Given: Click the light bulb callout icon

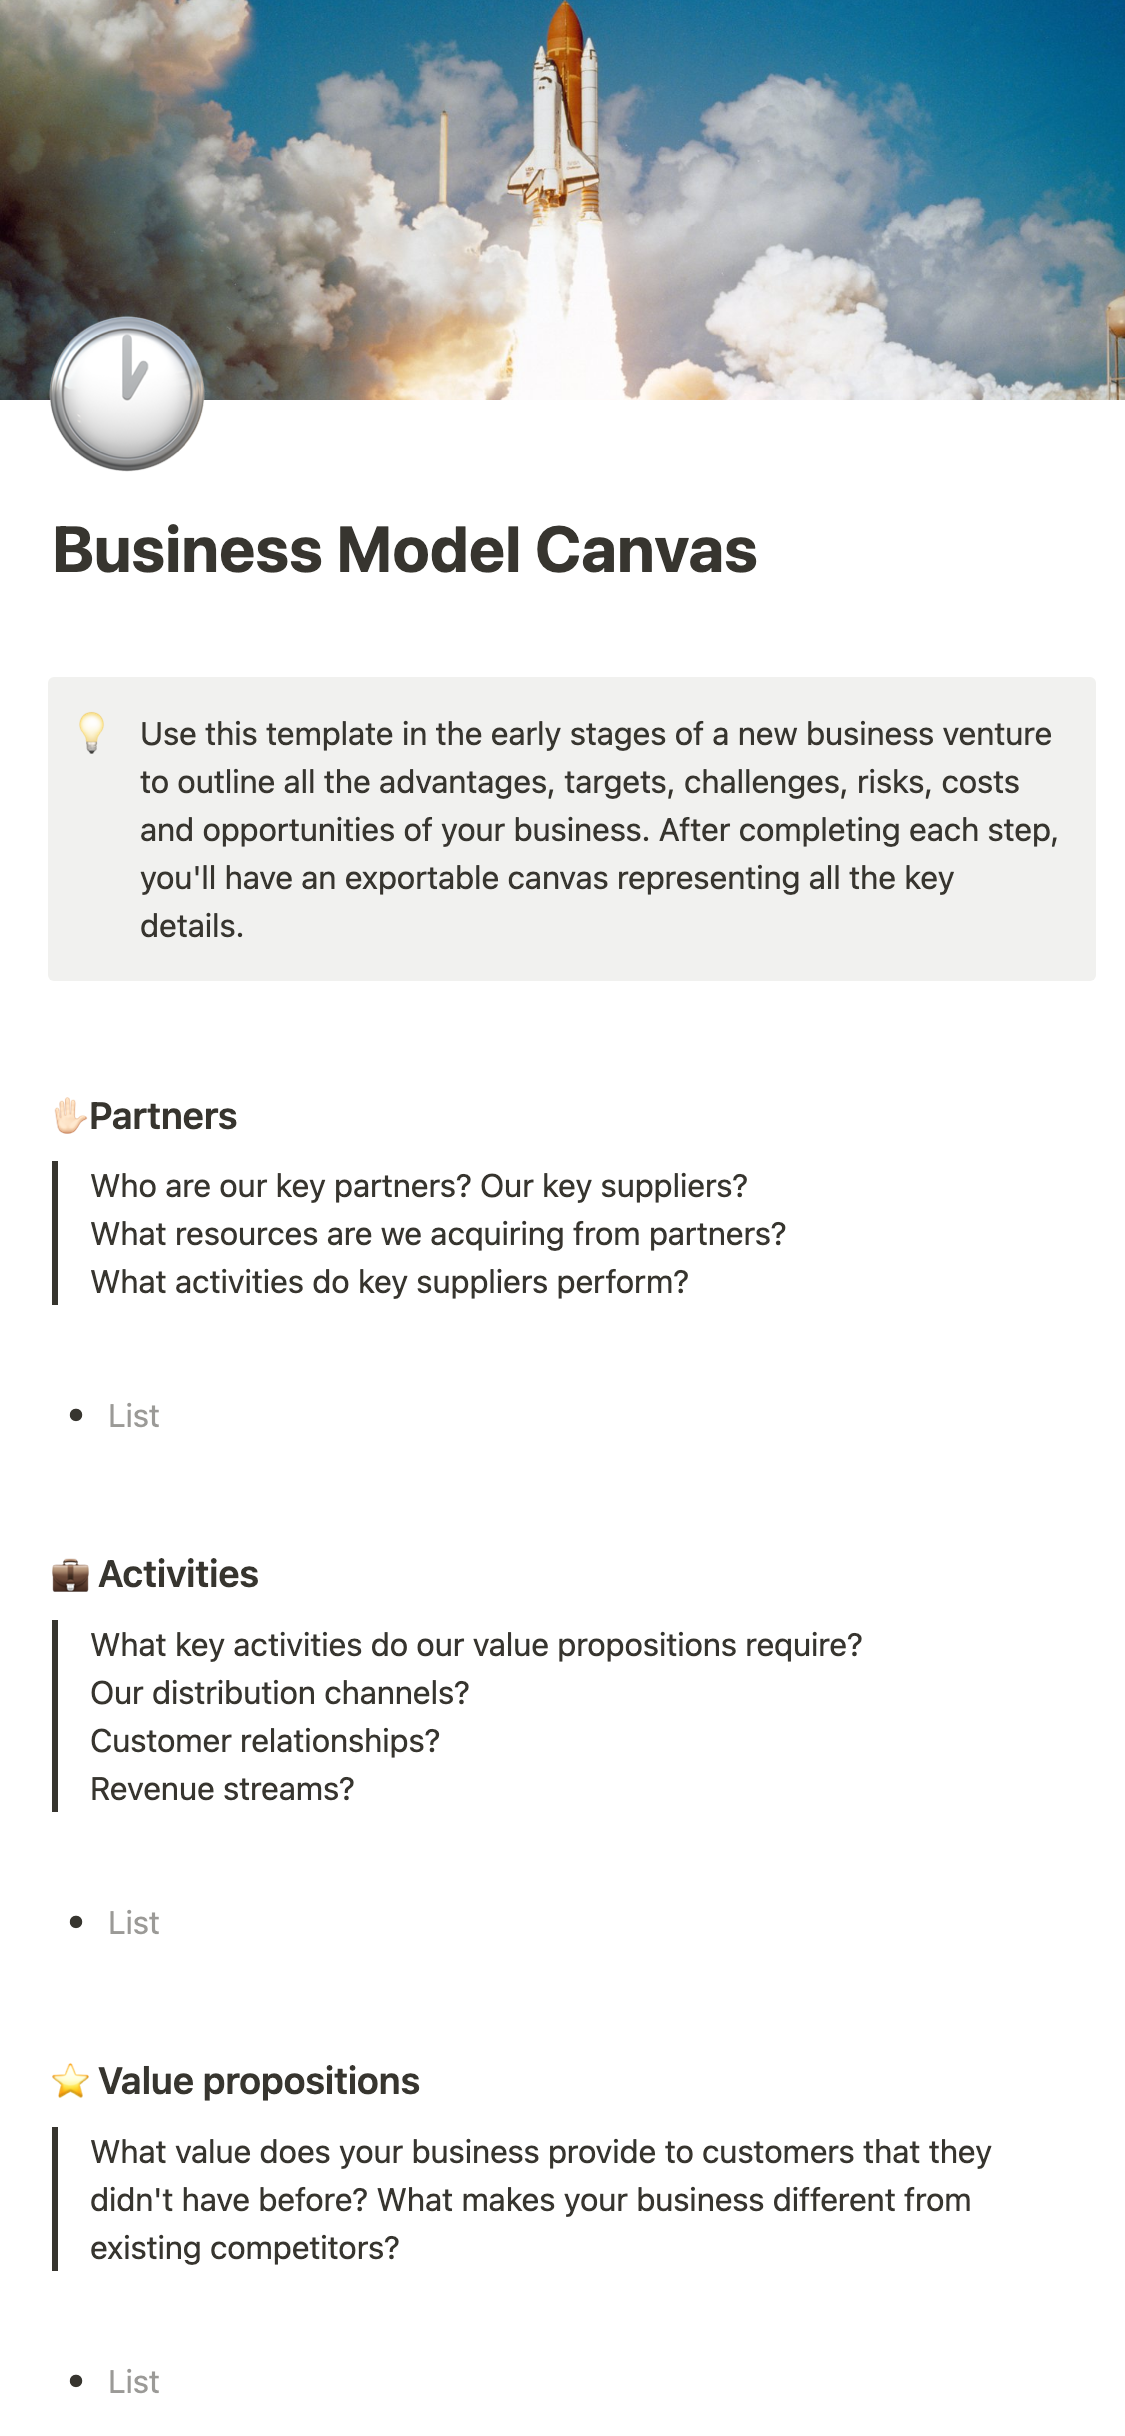Looking at the screenshot, I should [91, 733].
